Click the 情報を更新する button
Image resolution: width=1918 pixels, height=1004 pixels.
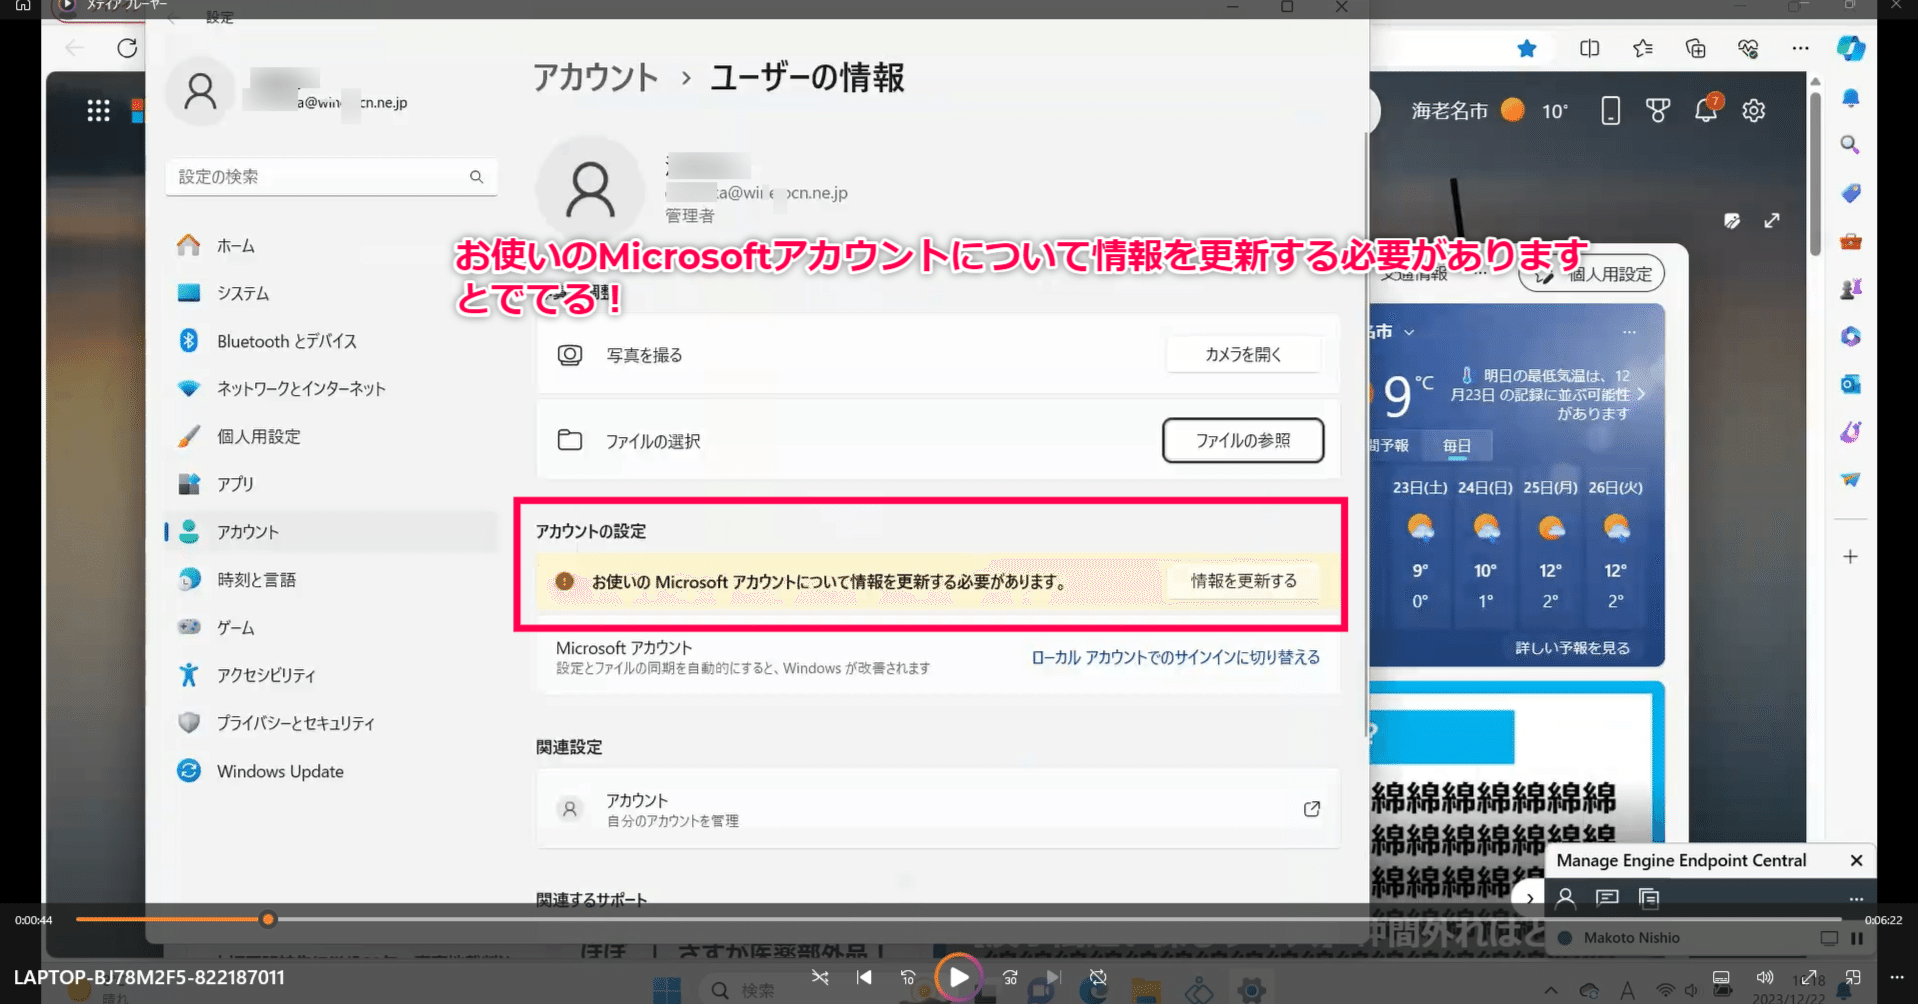pos(1243,581)
